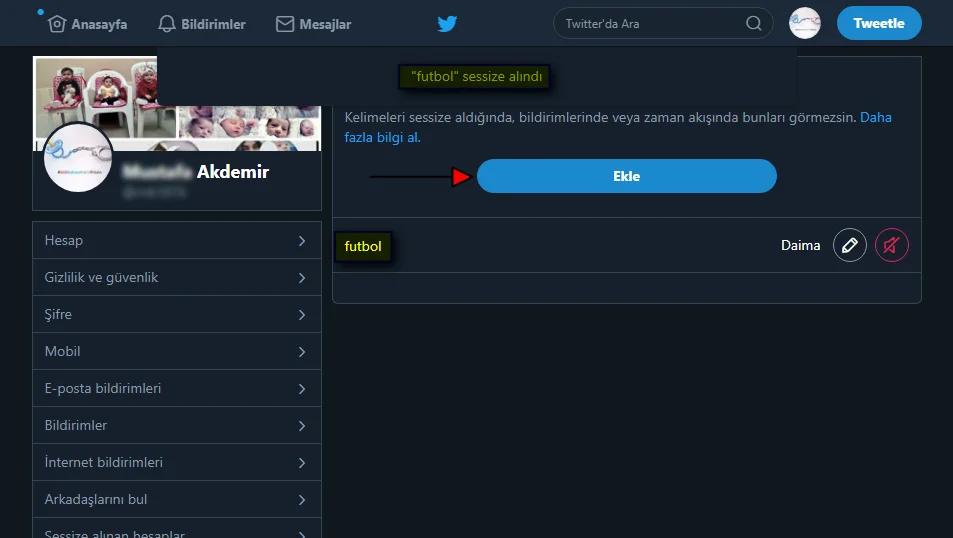This screenshot has width=953, height=538.
Task: Click the large profile picture thumbnail
Action: coord(79,157)
